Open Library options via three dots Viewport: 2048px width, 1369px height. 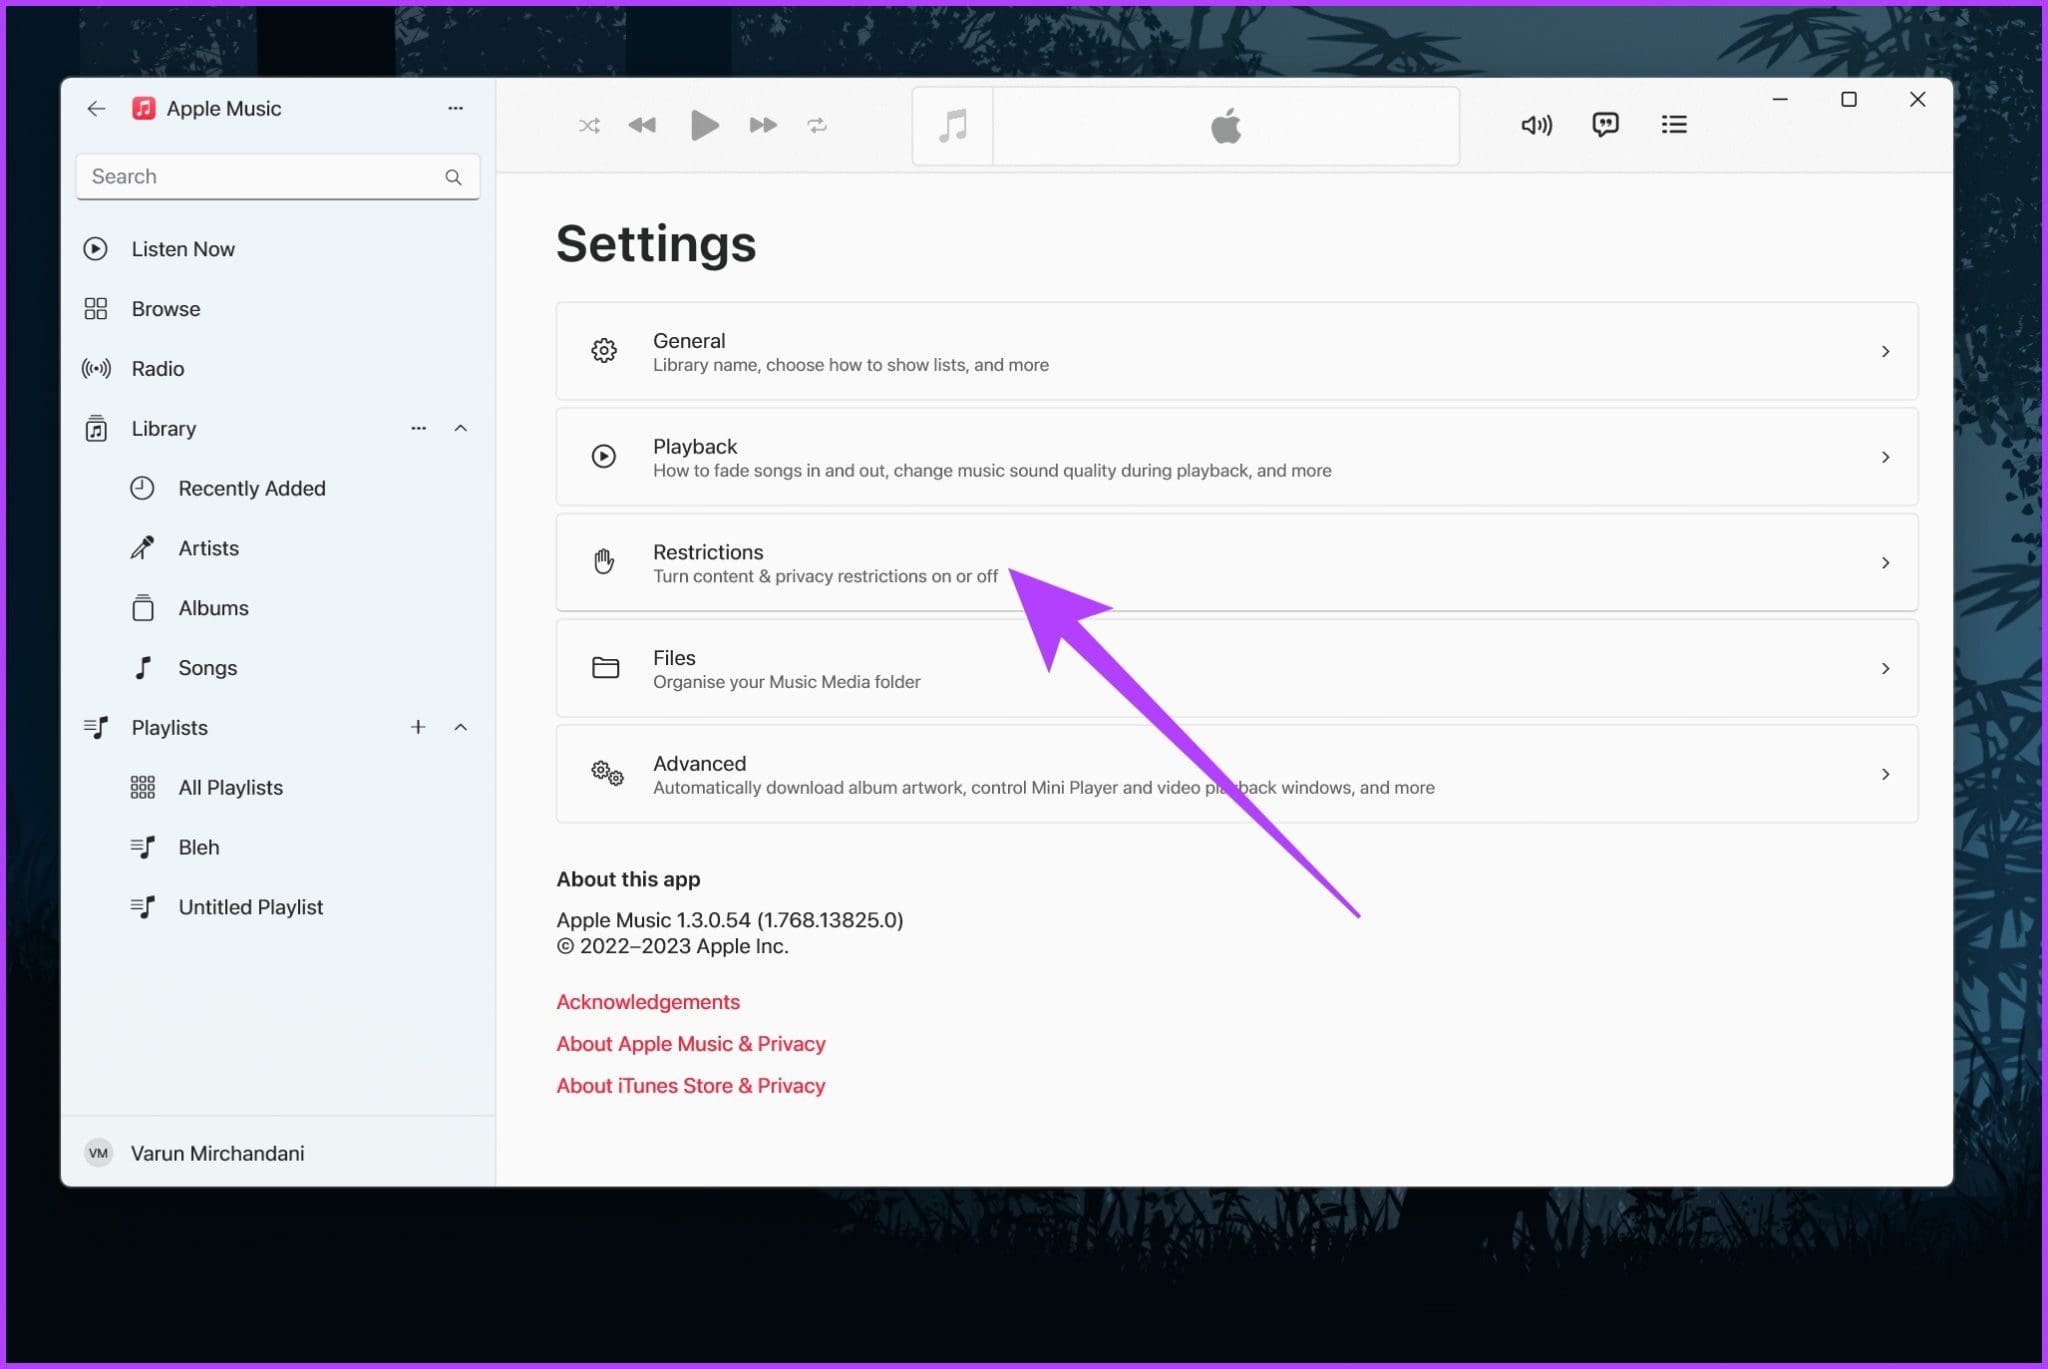[419, 428]
